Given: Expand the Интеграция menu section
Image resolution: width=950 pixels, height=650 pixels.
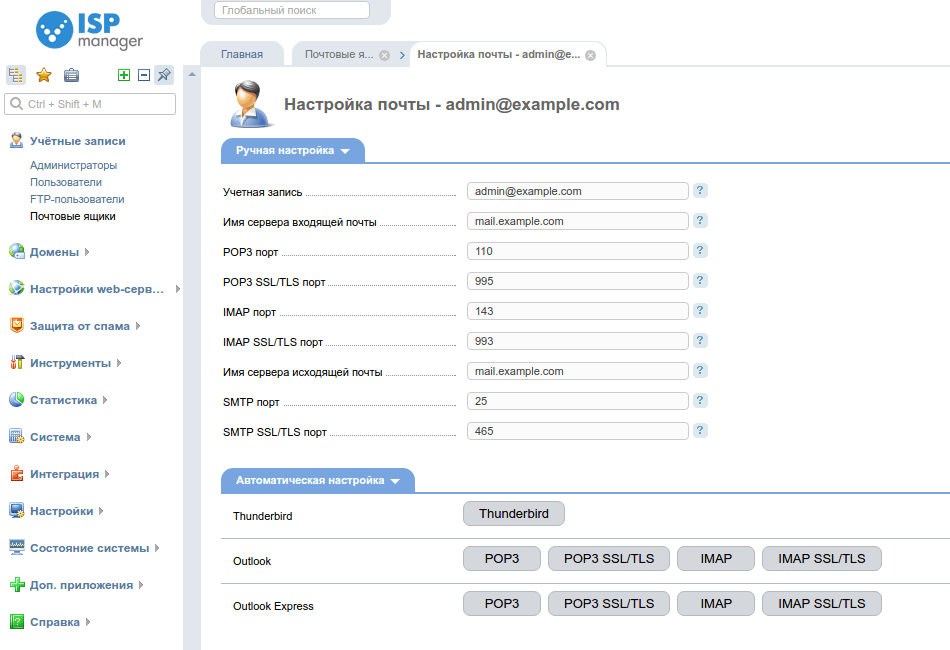Looking at the screenshot, I should tap(107, 474).
